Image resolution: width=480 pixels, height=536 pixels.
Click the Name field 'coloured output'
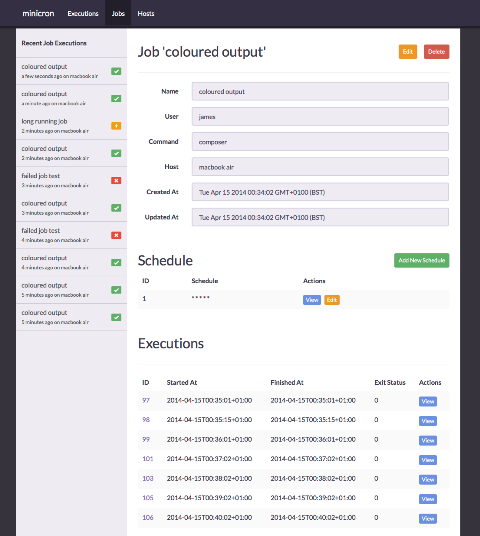click(x=320, y=91)
